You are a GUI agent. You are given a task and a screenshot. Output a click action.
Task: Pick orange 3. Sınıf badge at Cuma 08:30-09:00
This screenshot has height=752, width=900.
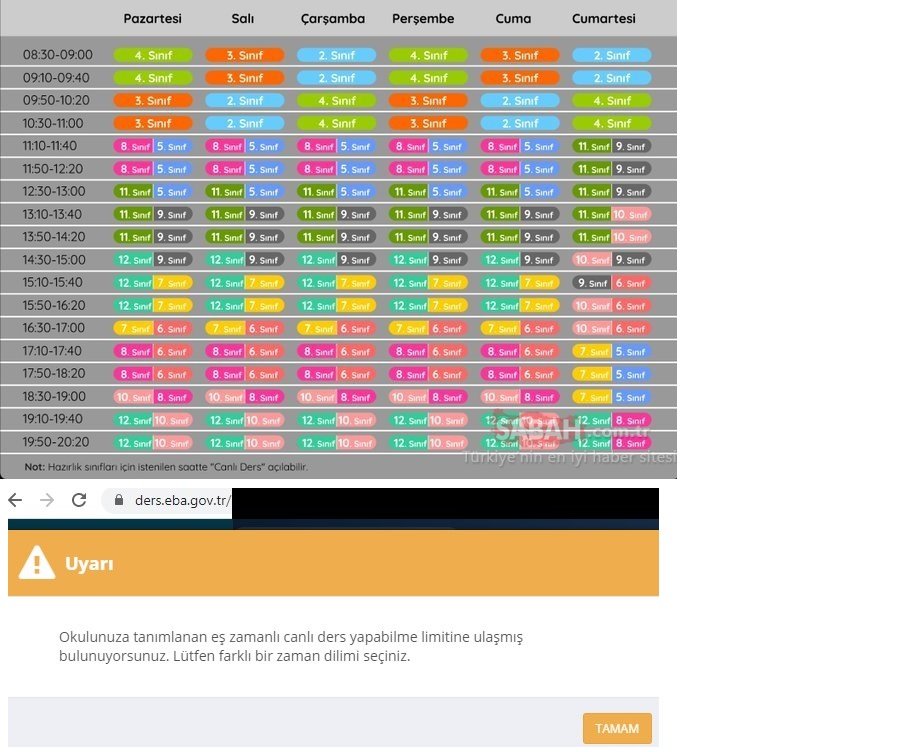[520, 56]
